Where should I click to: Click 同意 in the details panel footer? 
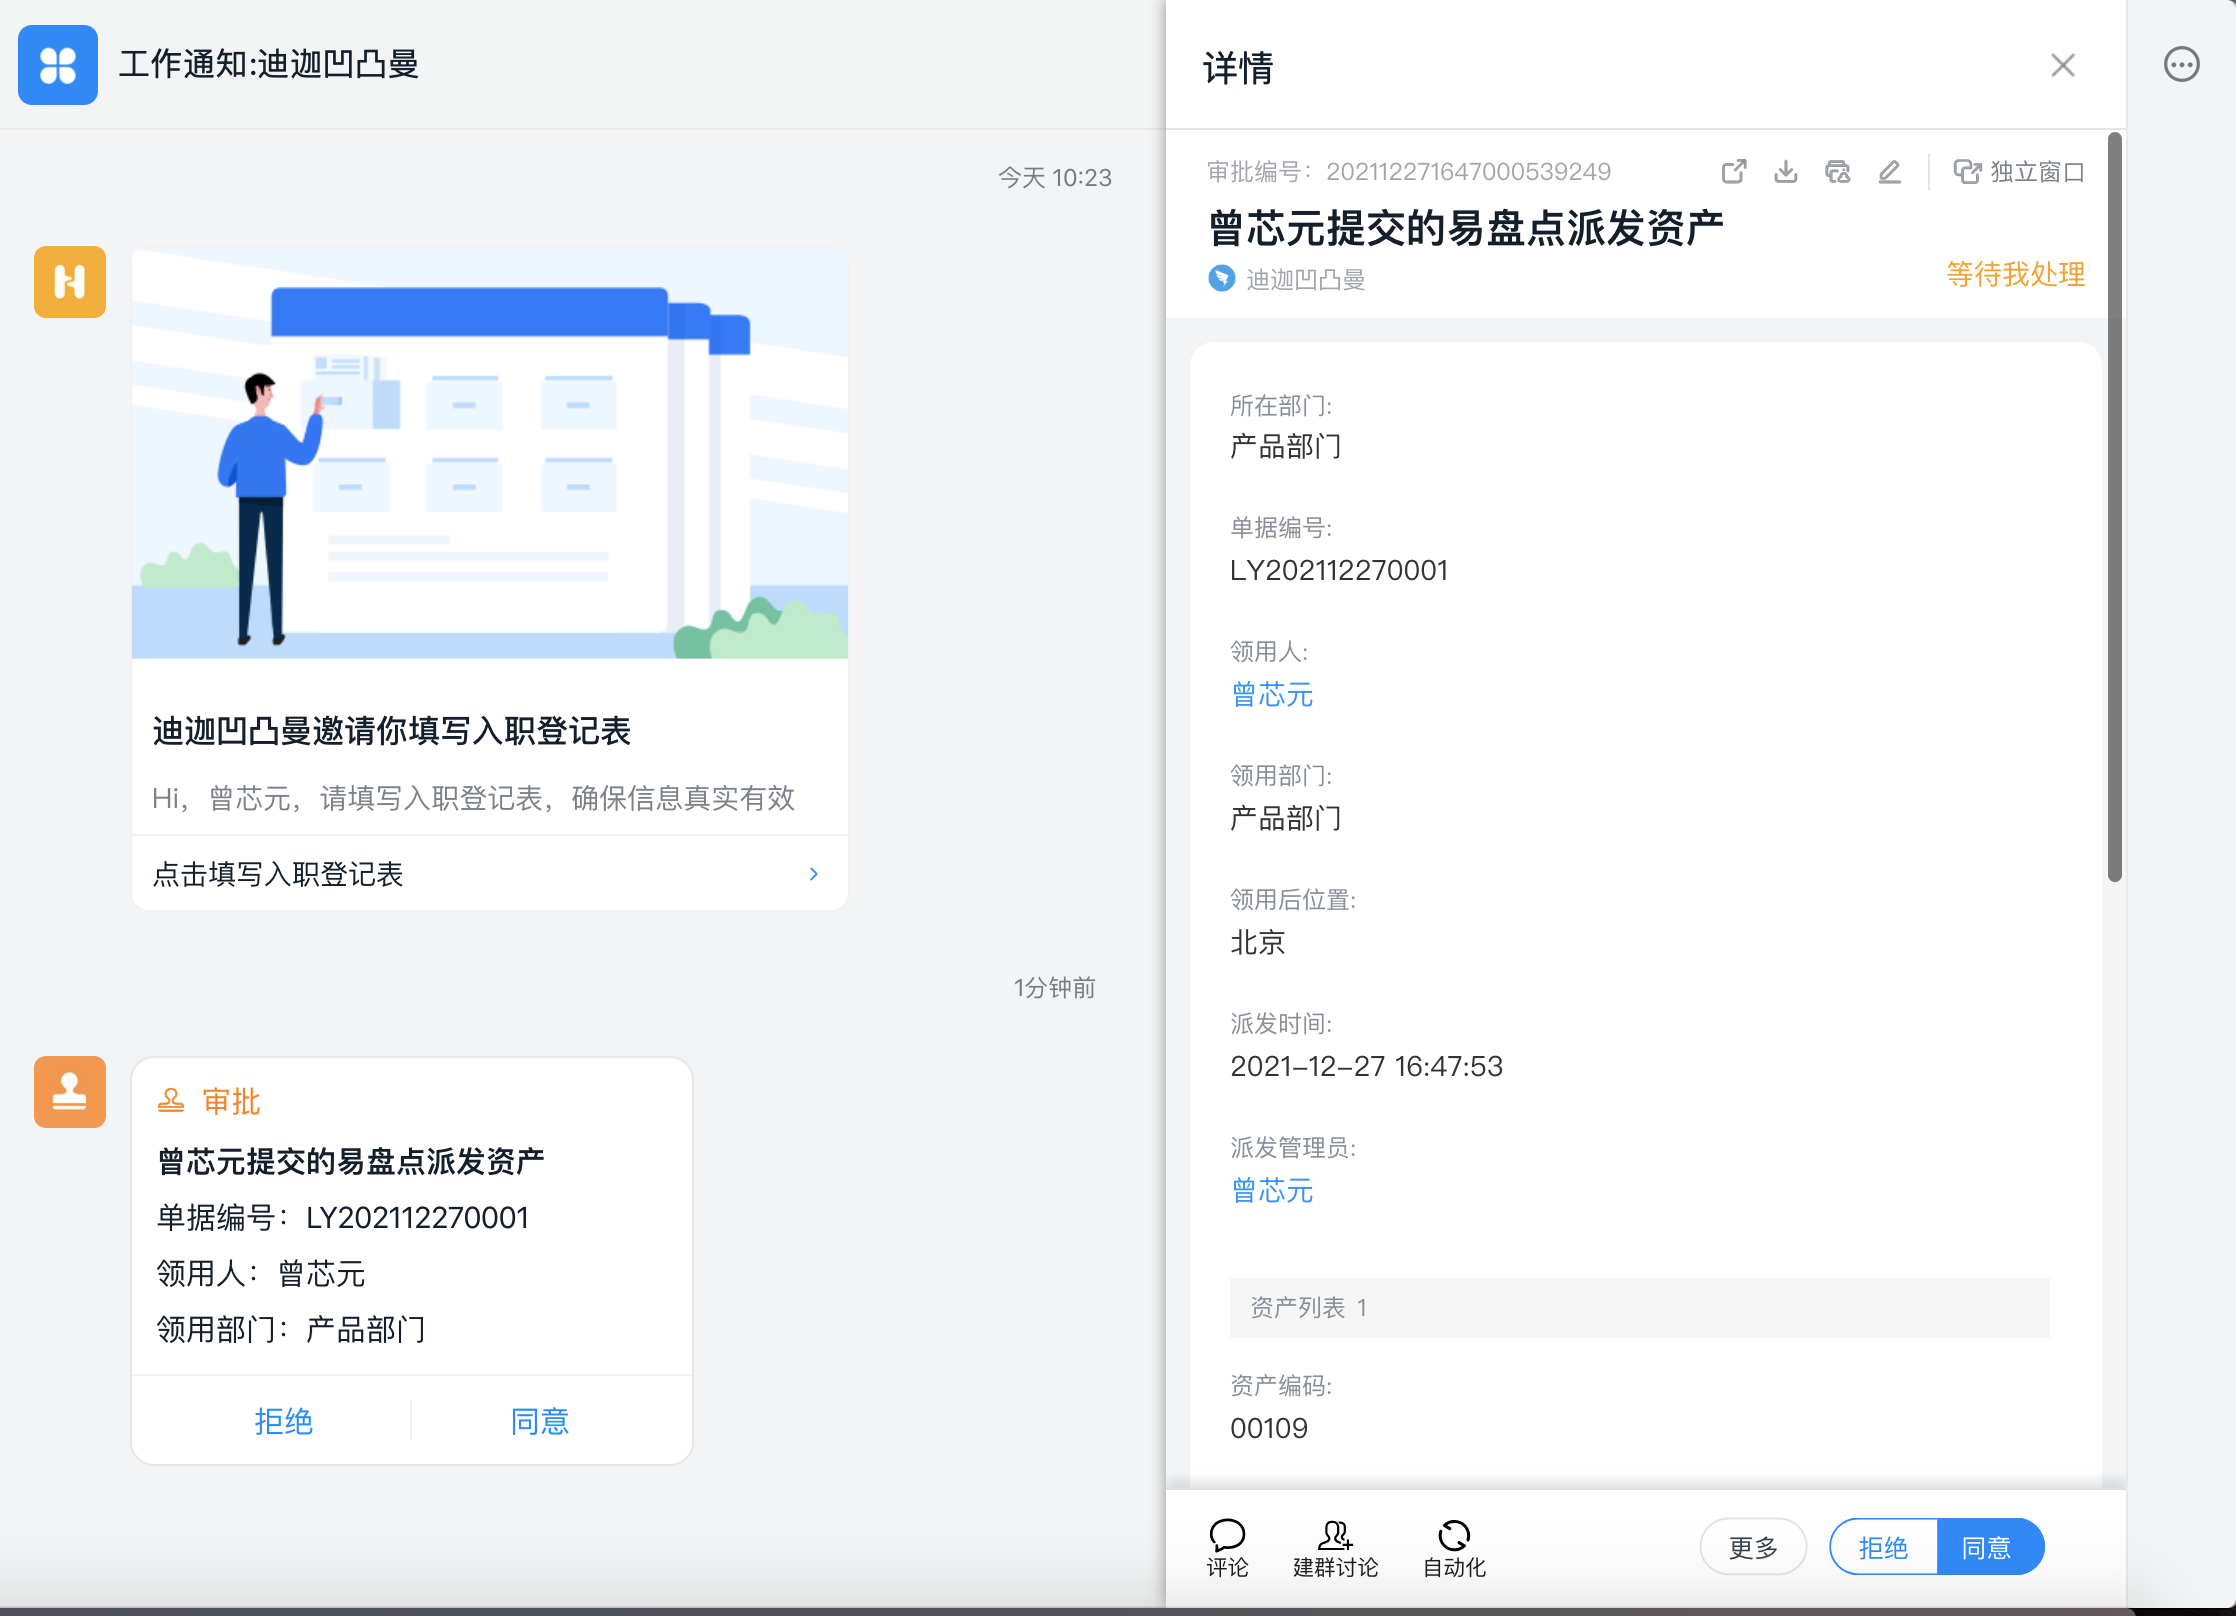pos(1988,1547)
